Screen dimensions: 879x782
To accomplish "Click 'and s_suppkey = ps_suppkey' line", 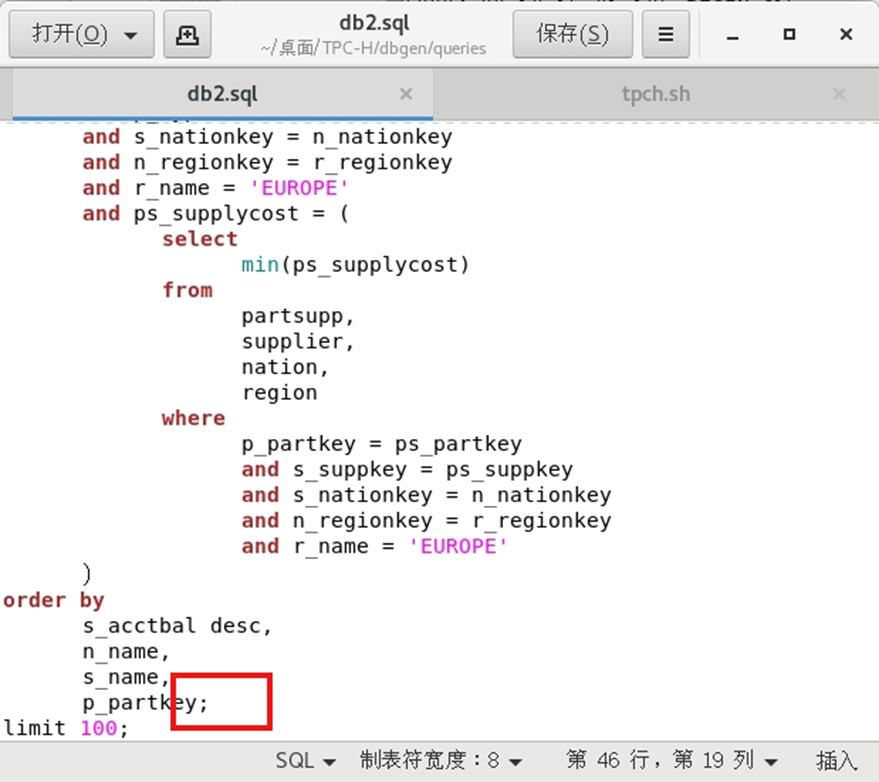I will pos(407,469).
